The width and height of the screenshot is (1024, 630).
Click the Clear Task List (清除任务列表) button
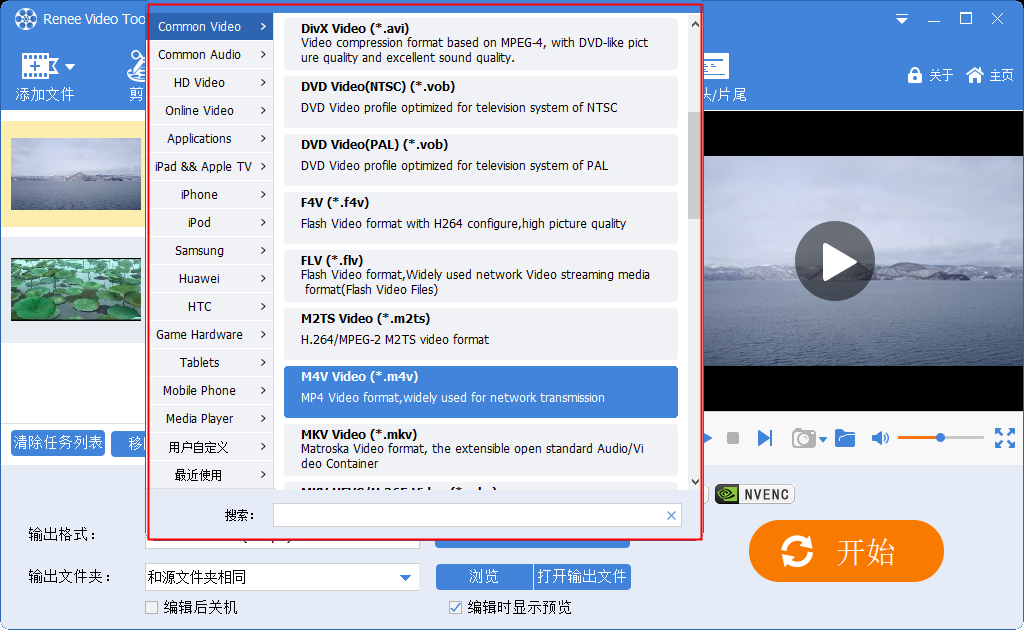tap(58, 443)
